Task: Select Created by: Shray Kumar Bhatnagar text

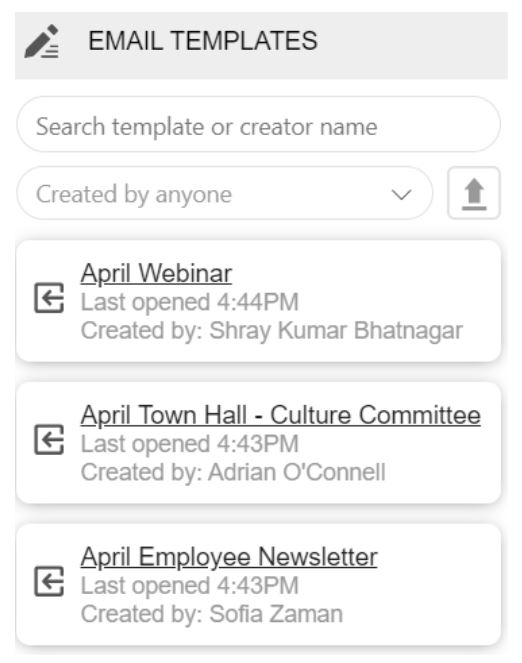Action: tap(272, 331)
